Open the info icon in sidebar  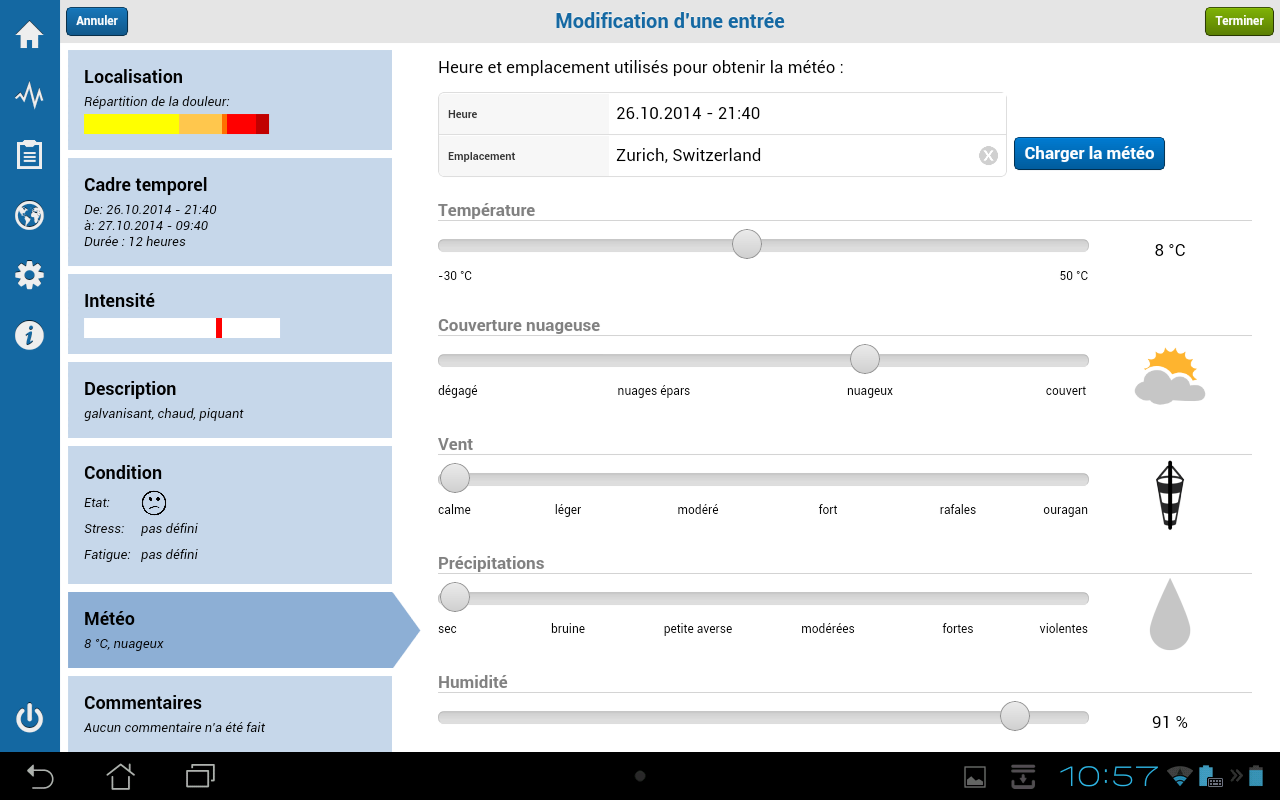coord(29,335)
